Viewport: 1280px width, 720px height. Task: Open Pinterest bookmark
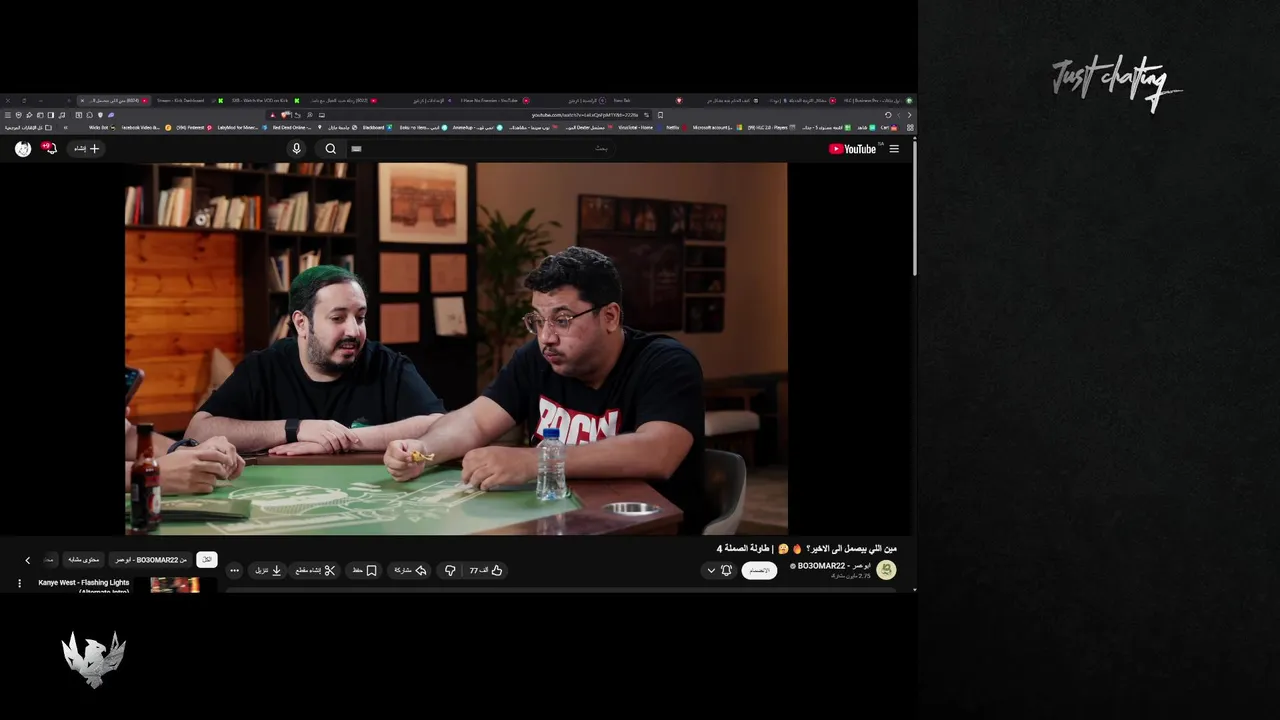(194, 127)
